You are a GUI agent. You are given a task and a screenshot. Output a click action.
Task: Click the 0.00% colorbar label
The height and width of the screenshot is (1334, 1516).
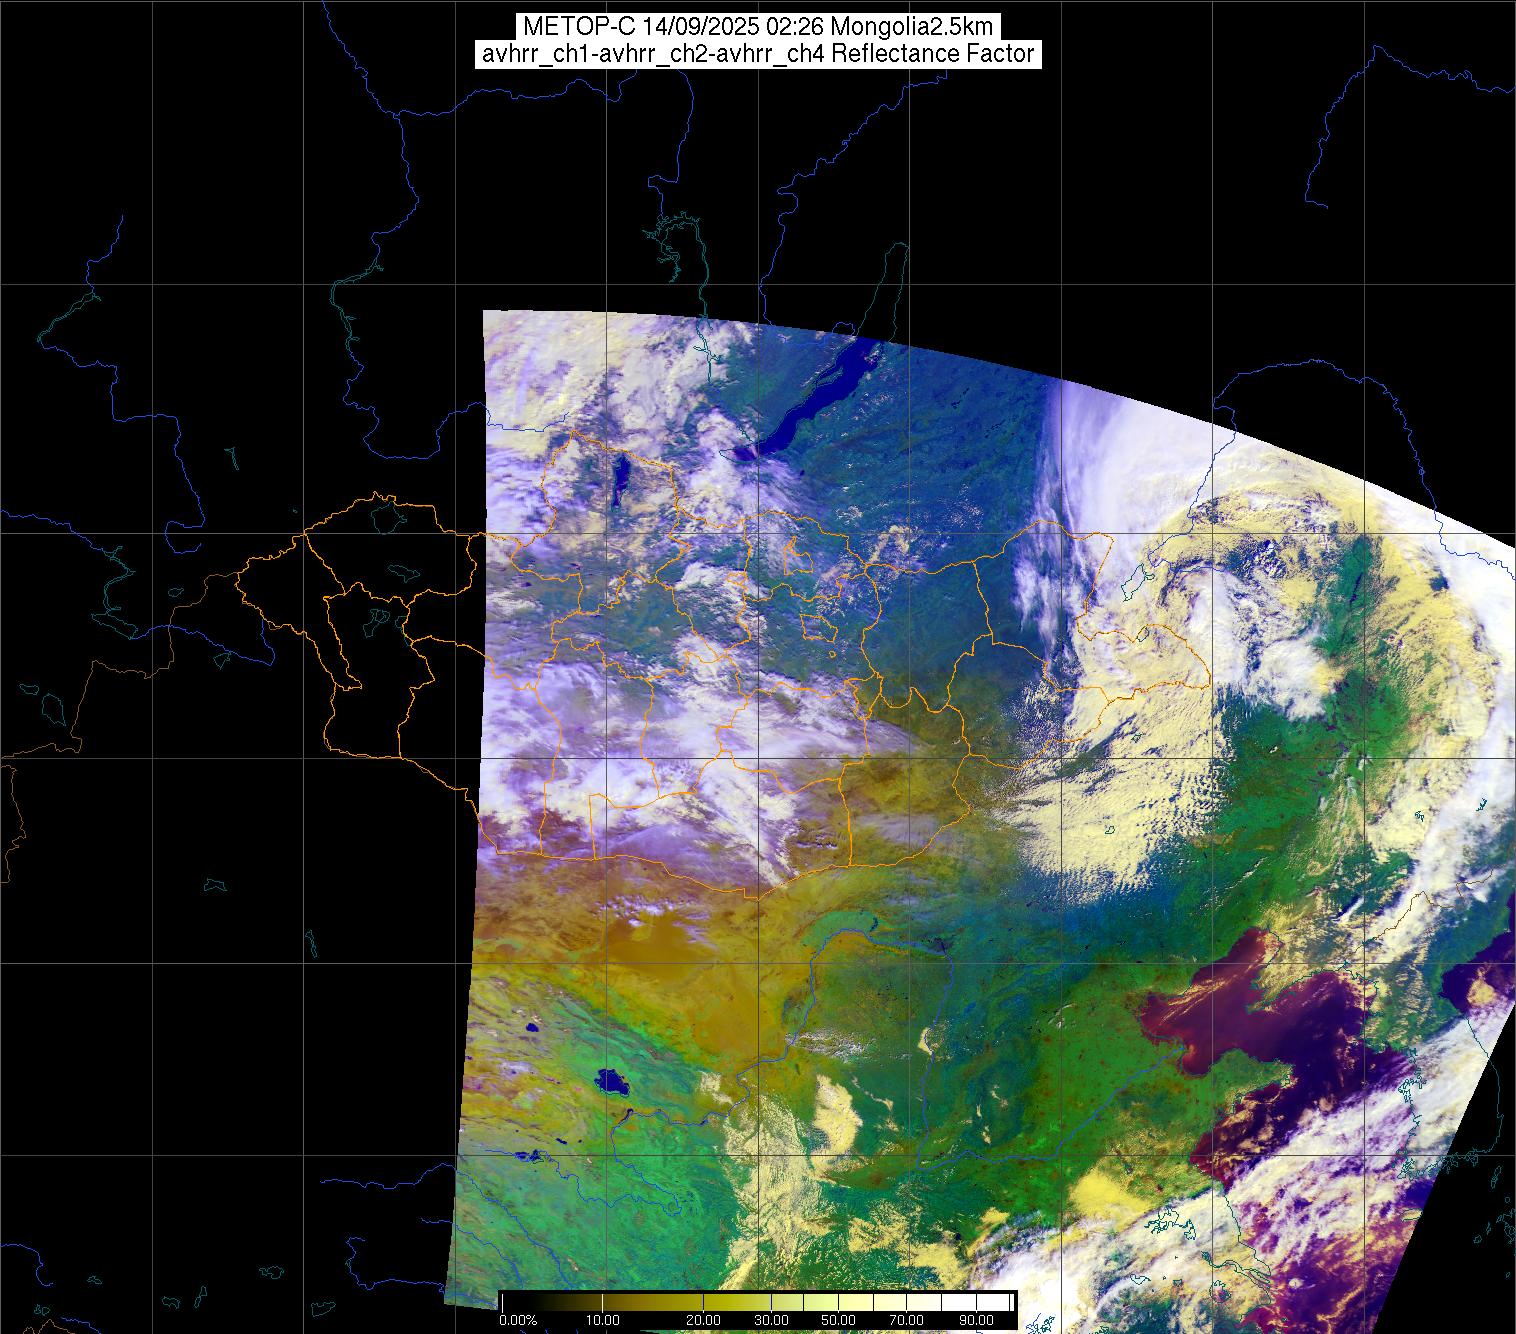[x=518, y=1321]
